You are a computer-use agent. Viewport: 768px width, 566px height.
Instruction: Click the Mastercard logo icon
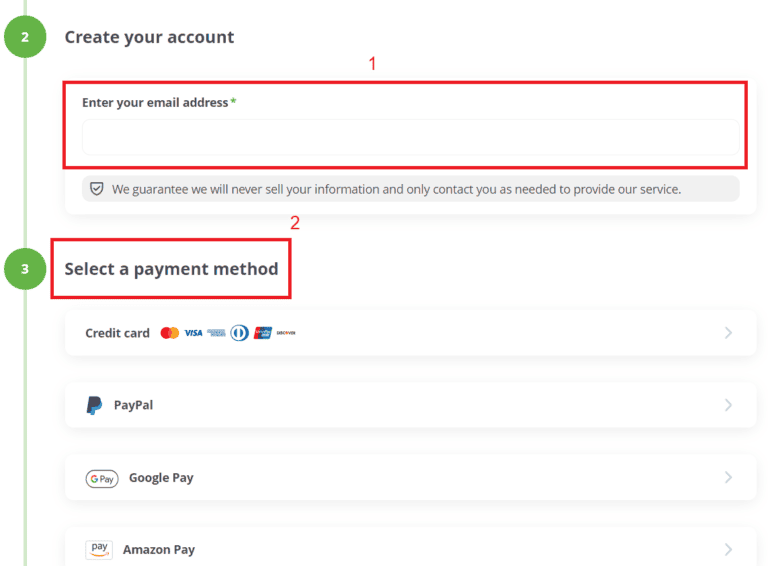pos(170,333)
